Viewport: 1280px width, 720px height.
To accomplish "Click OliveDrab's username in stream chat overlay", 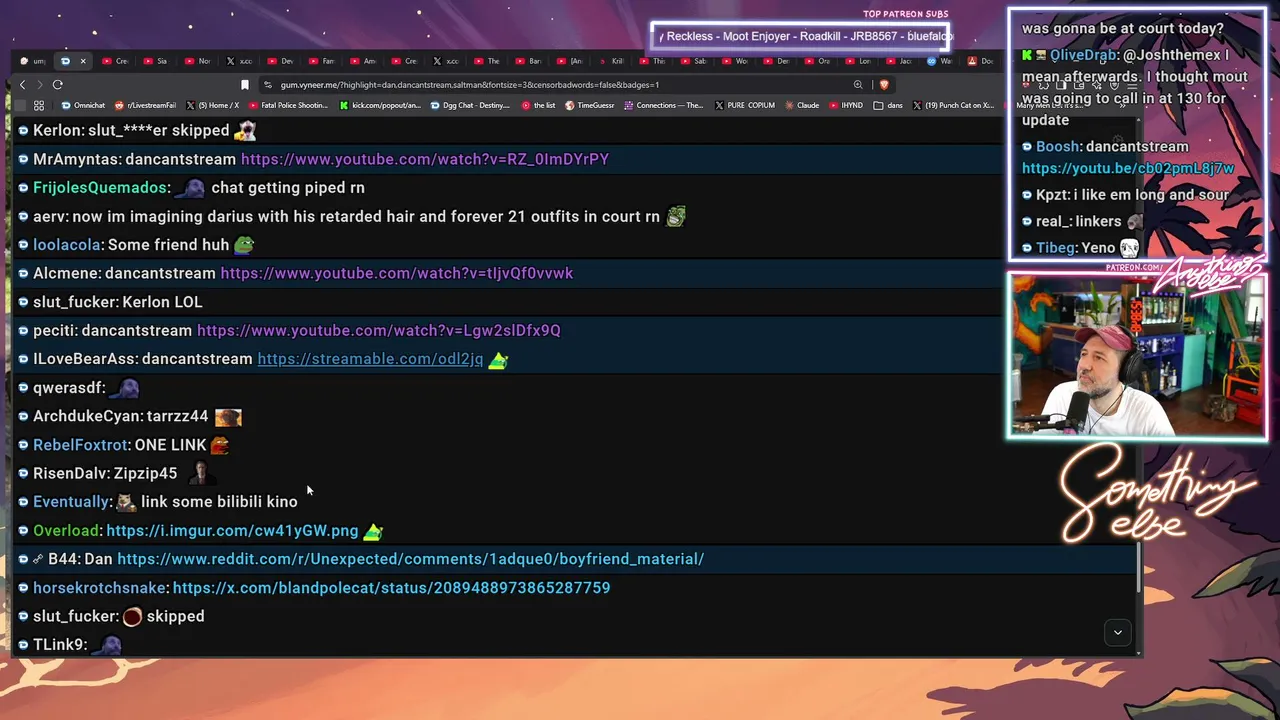I will pyautogui.click(x=1082, y=55).
